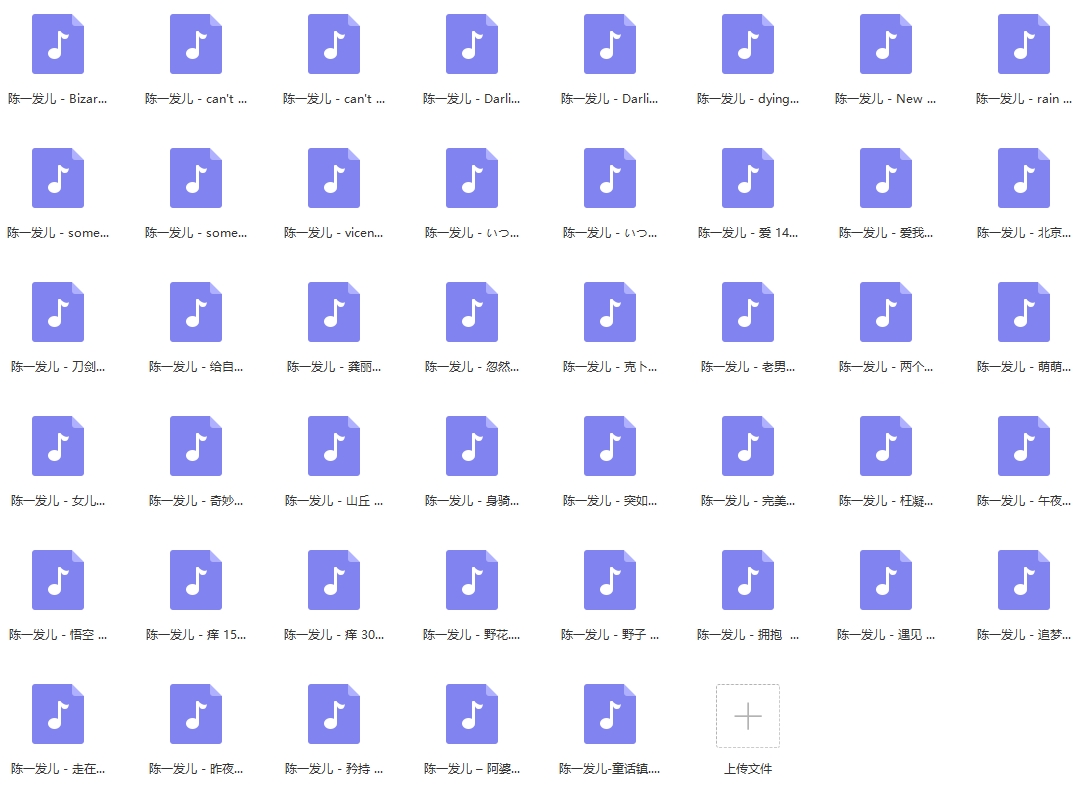Click the music icon for 陈一发儿 - 刀剑...
The height and width of the screenshot is (791, 1078).
(58, 313)
